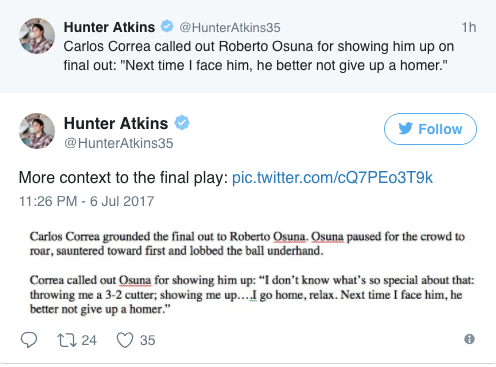Screen dimensions: 496x367
Task: Click @HunterAtkins35 handle under main name
Action: (x=119, y=143)
